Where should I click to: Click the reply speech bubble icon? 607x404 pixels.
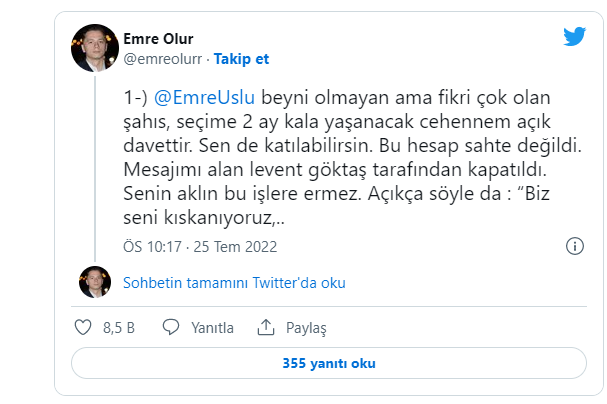point(171,327)
